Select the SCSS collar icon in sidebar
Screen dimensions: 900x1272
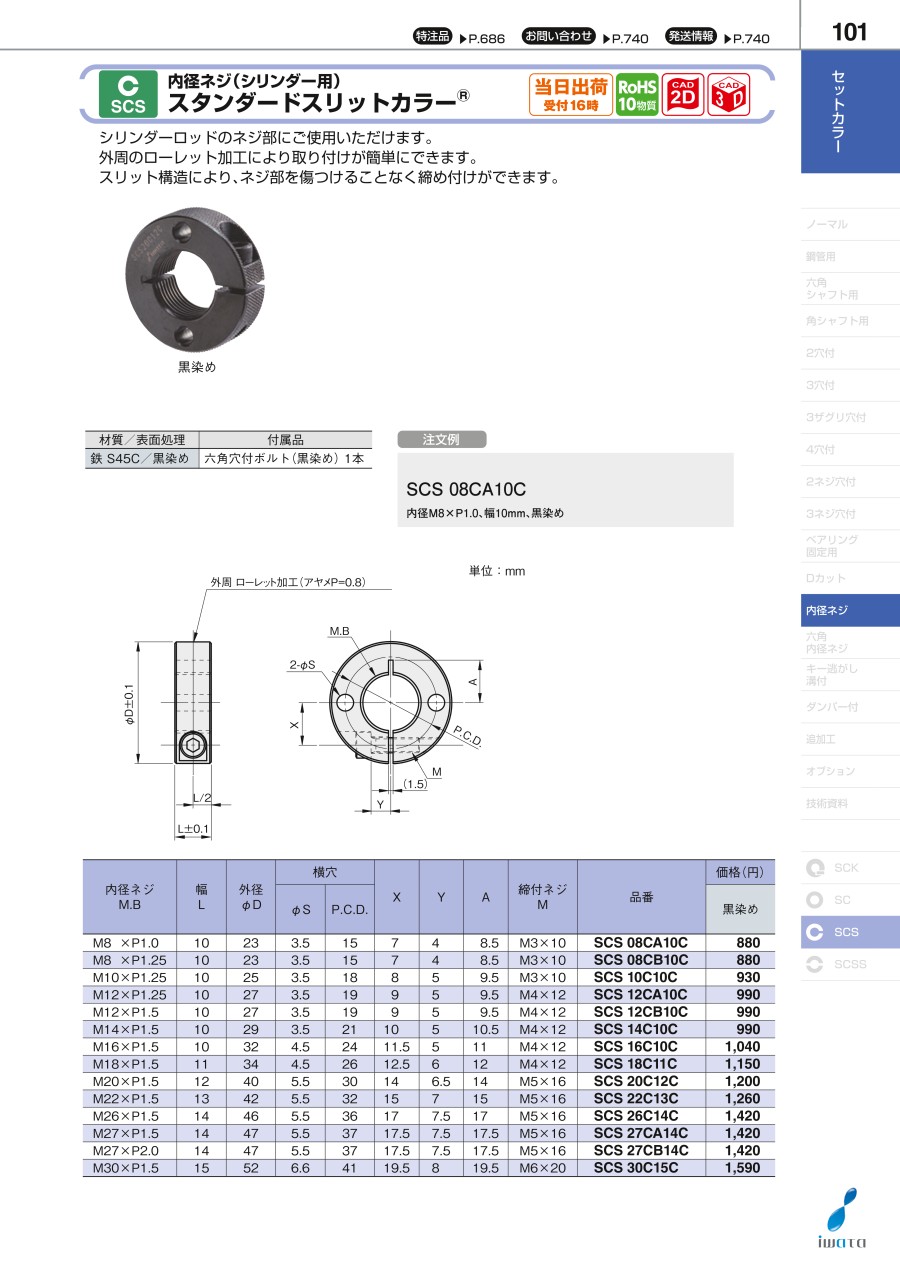(x=816, y=964)
